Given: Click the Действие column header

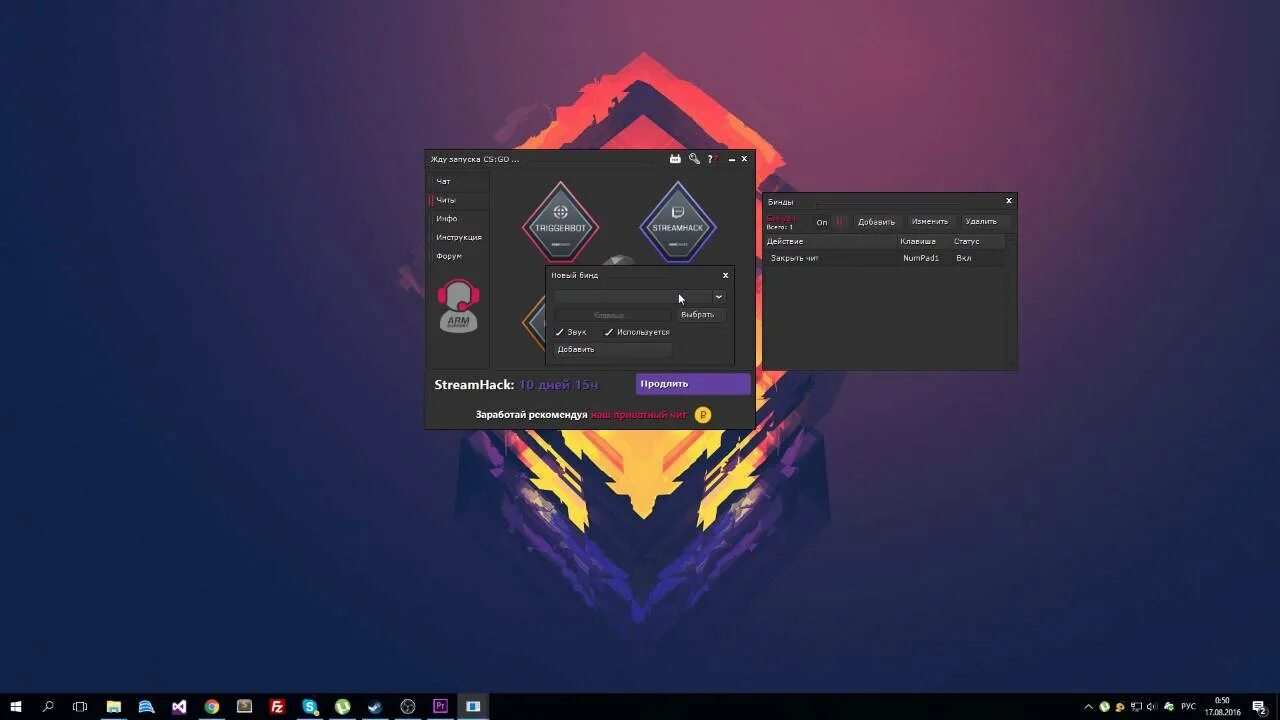Looking at the screenshot, I should pos(831,241).
